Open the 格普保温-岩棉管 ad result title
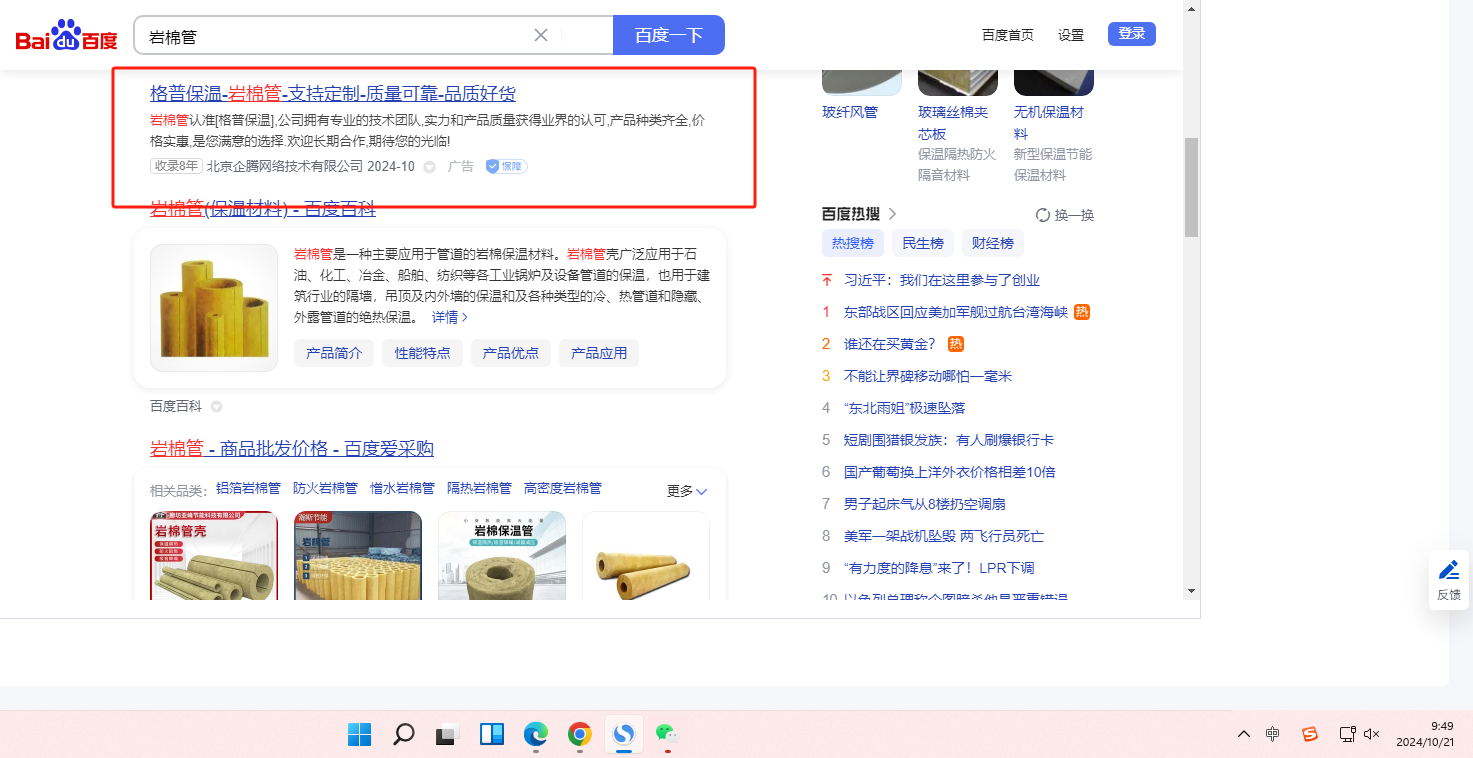The image size is (1473, 758). coord(333,94)
